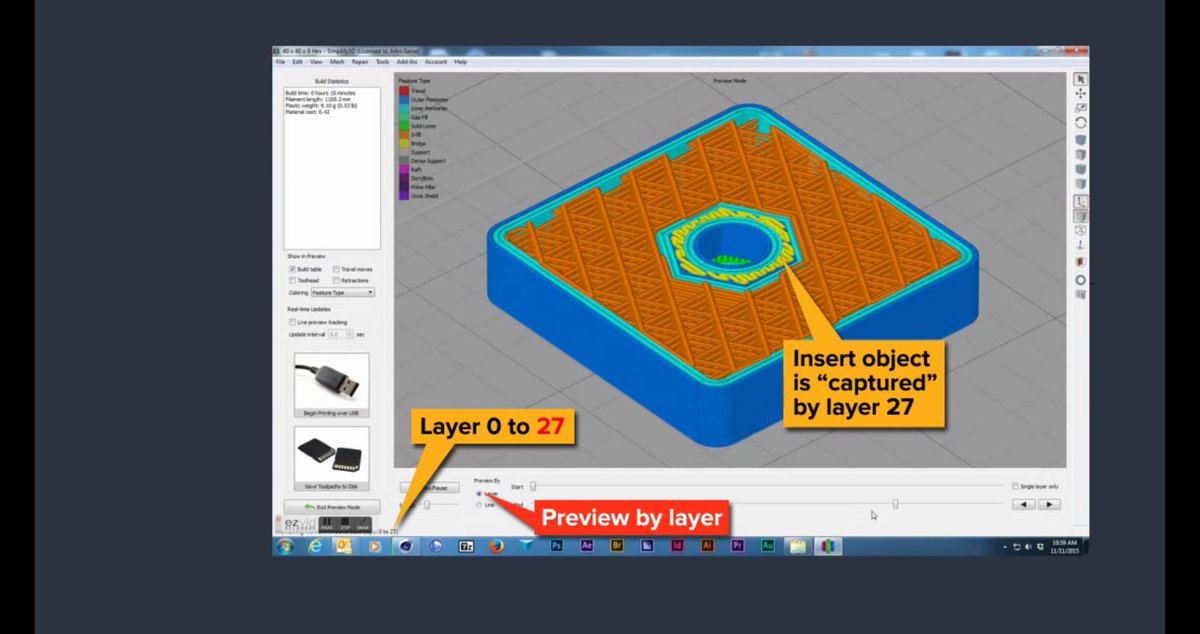This screenshot has width=1200, height=634.
Task: Open the Tools menu
Action: tap(383, 62)
